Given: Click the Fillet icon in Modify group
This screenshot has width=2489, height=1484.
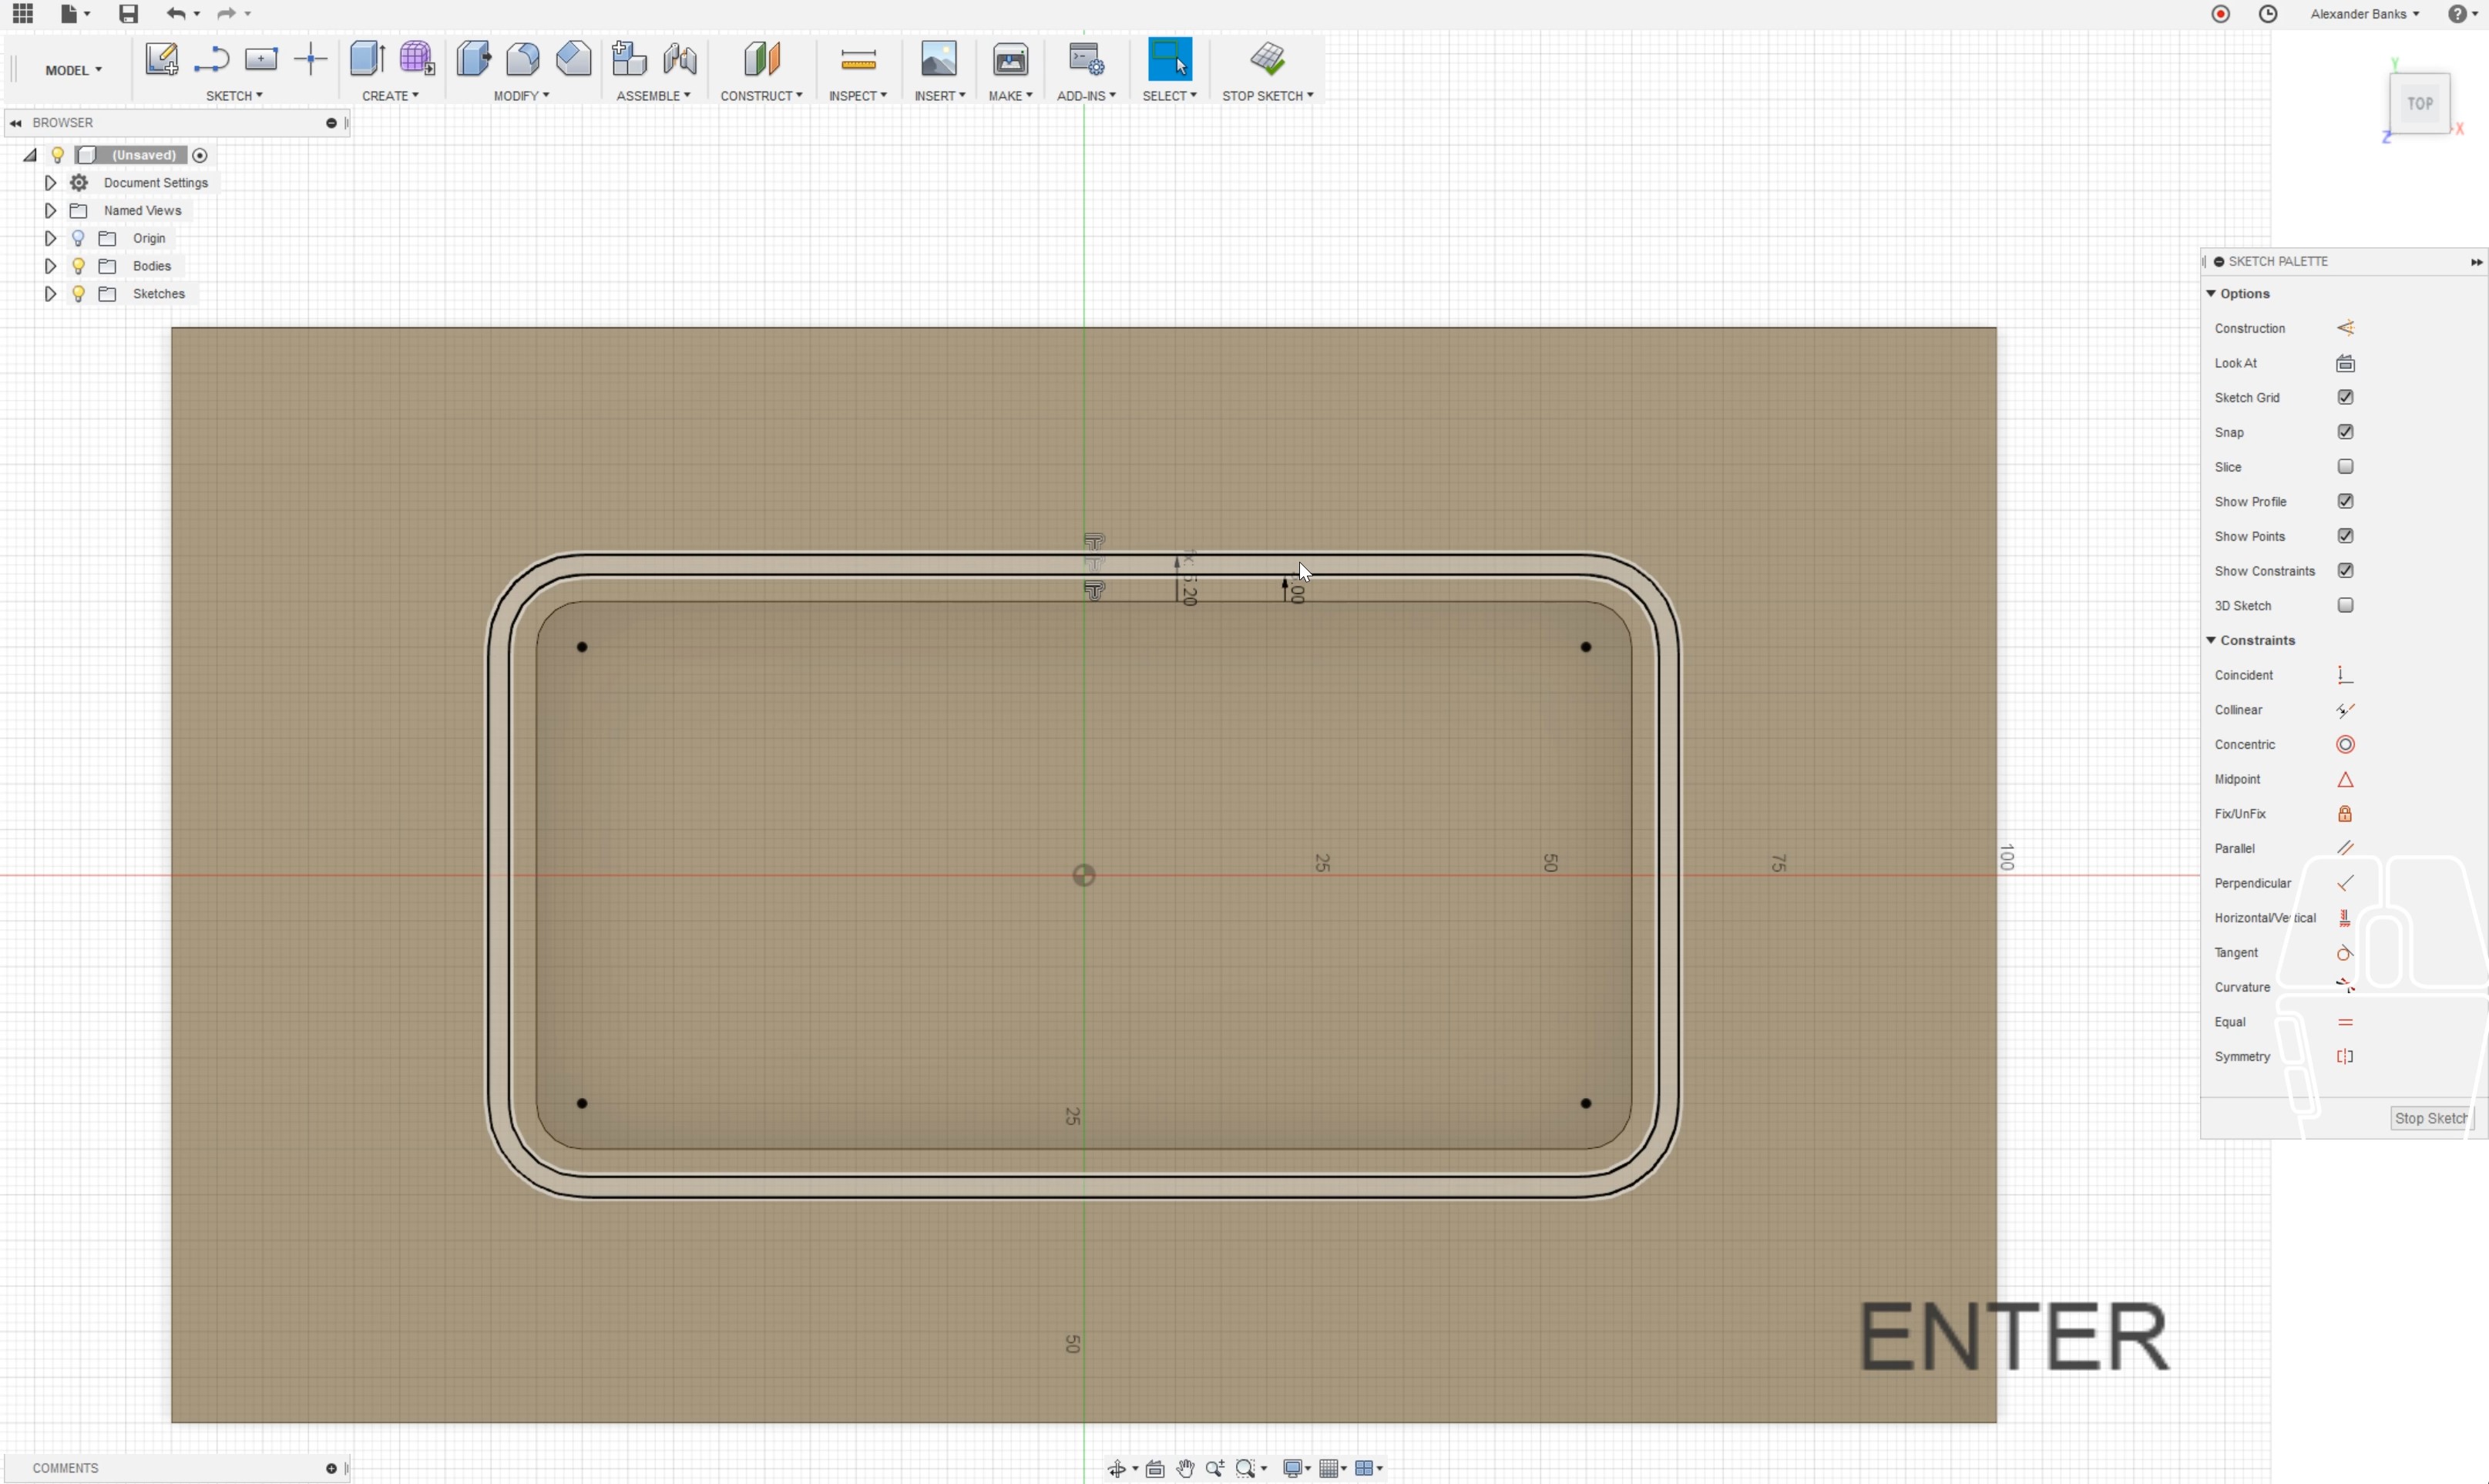Looking at the screenshot, I should 523,59.
